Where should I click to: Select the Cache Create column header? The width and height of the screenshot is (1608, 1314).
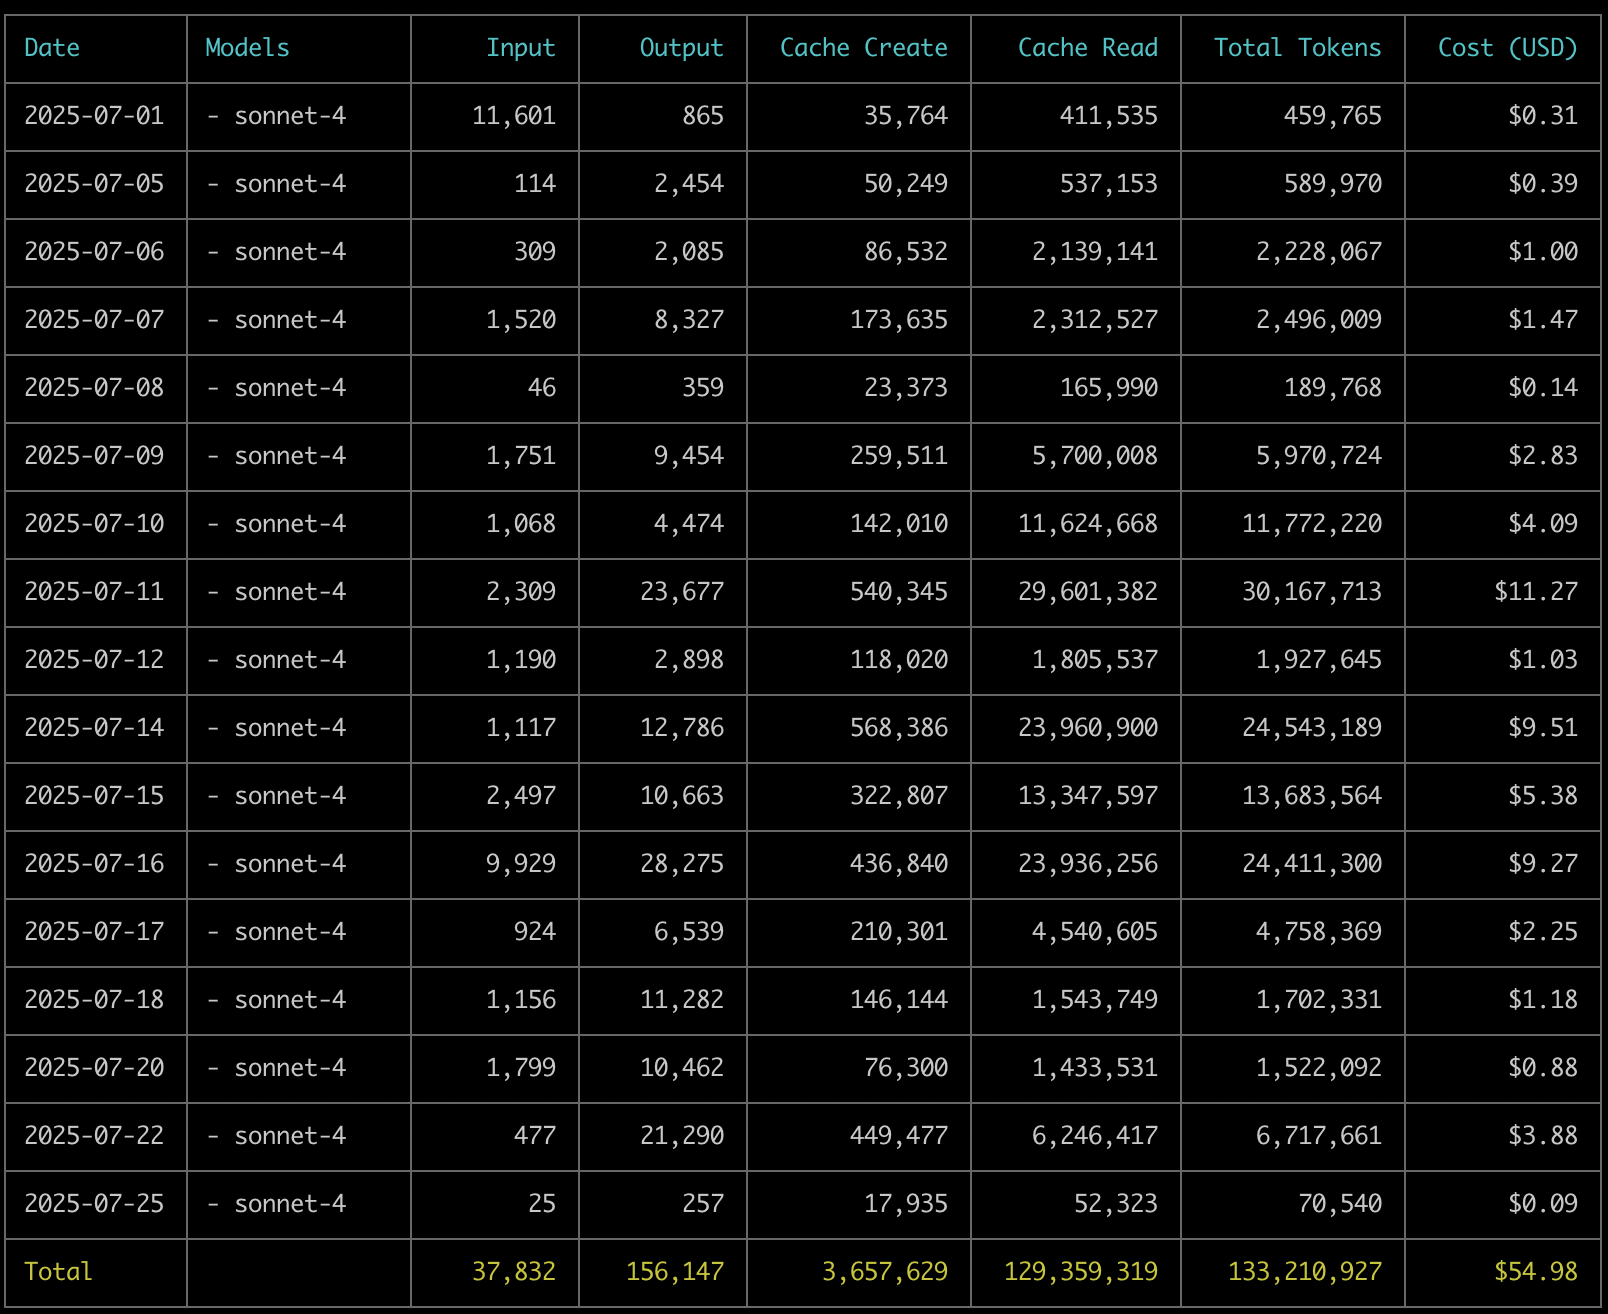click(x=863, y=48)
